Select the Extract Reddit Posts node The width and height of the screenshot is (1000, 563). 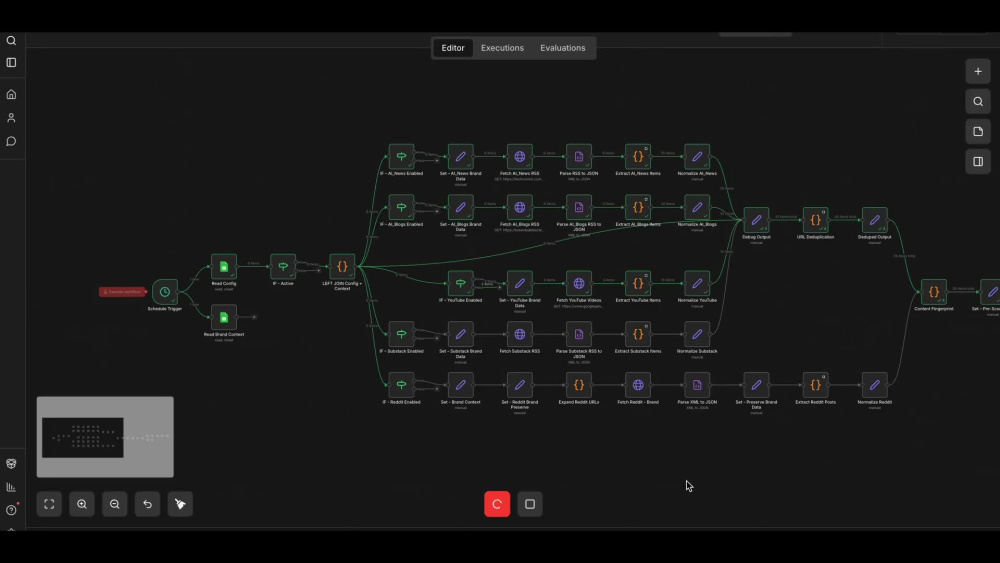[x=815, y=385]
